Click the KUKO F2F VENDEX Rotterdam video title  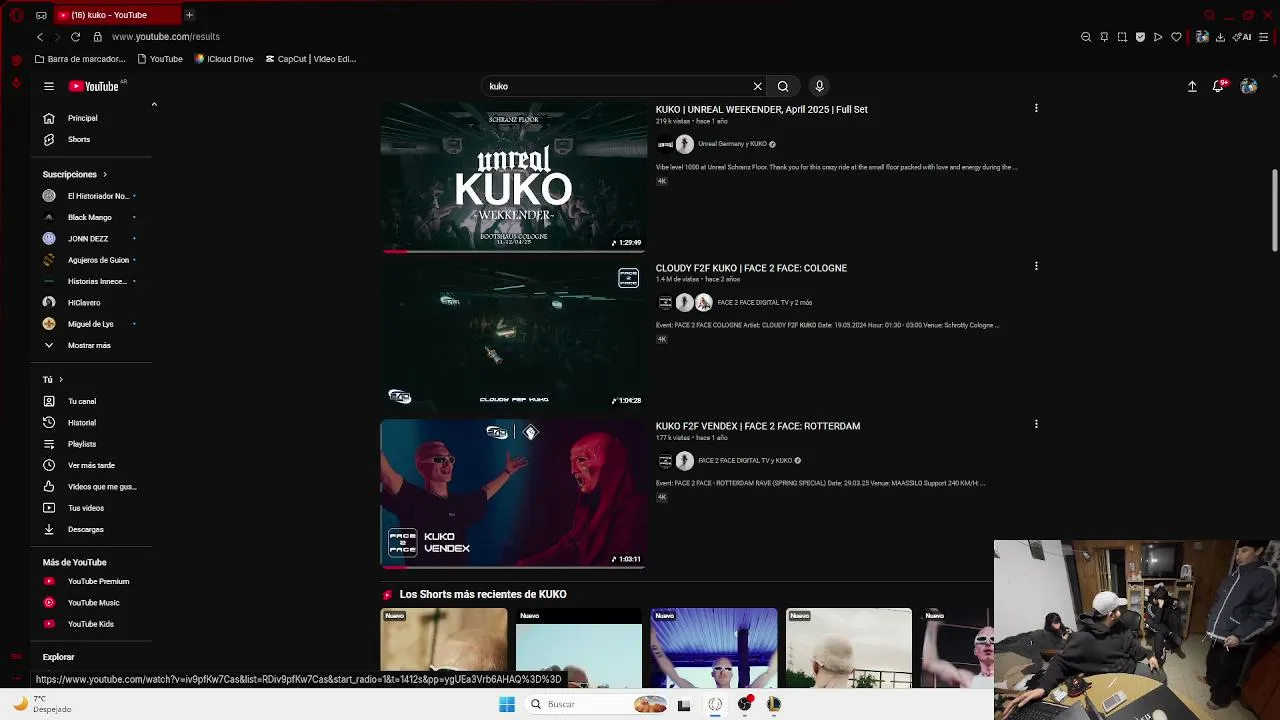(x=758, y=426)
